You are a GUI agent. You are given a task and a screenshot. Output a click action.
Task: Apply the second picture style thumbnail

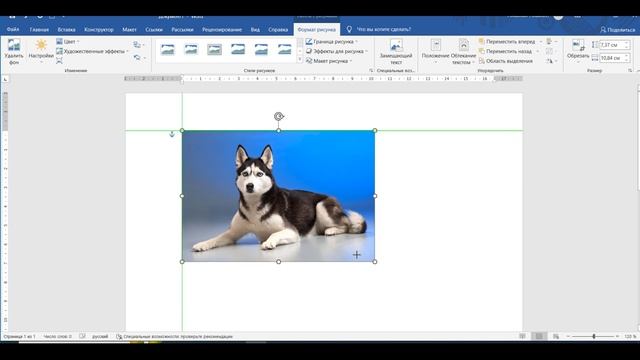[191, 49]
